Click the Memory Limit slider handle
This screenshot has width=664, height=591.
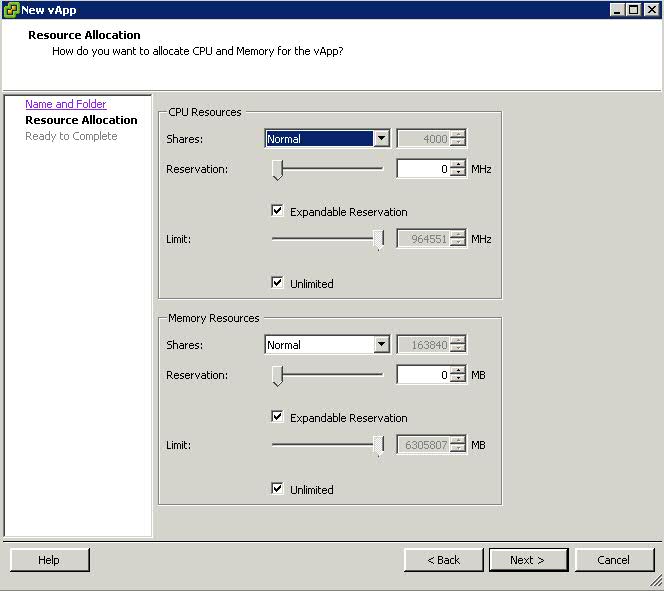point(379,446)
